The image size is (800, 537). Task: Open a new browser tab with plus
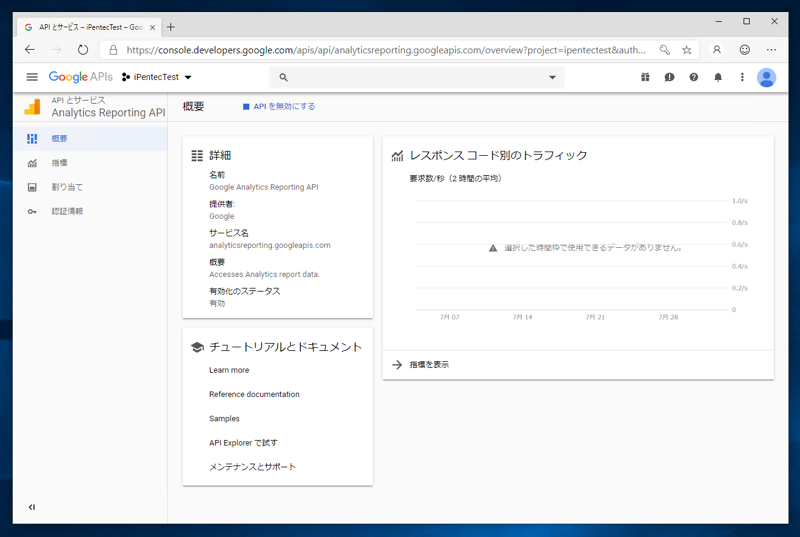(170, 27)
